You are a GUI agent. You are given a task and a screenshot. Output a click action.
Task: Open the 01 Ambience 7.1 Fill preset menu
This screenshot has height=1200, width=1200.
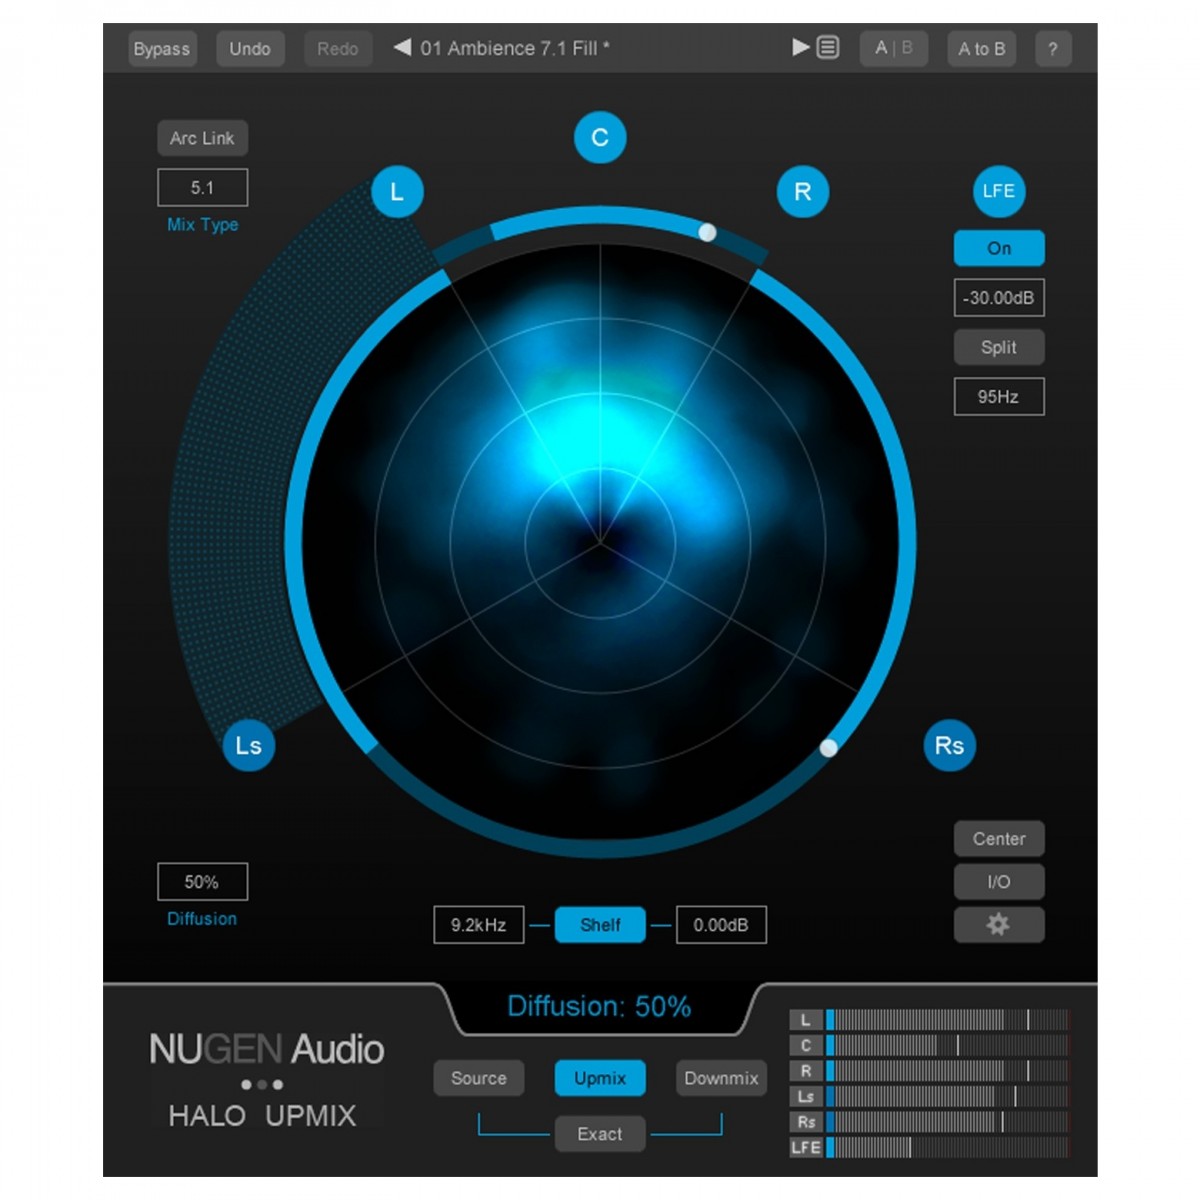point(514,48)
